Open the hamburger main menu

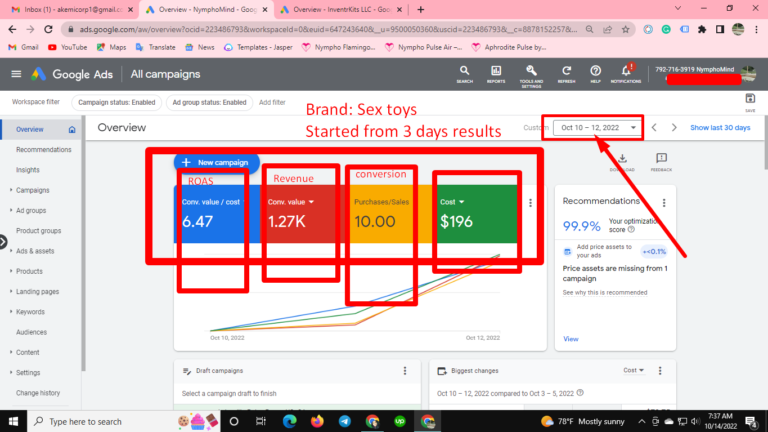(x=16, y=74)
